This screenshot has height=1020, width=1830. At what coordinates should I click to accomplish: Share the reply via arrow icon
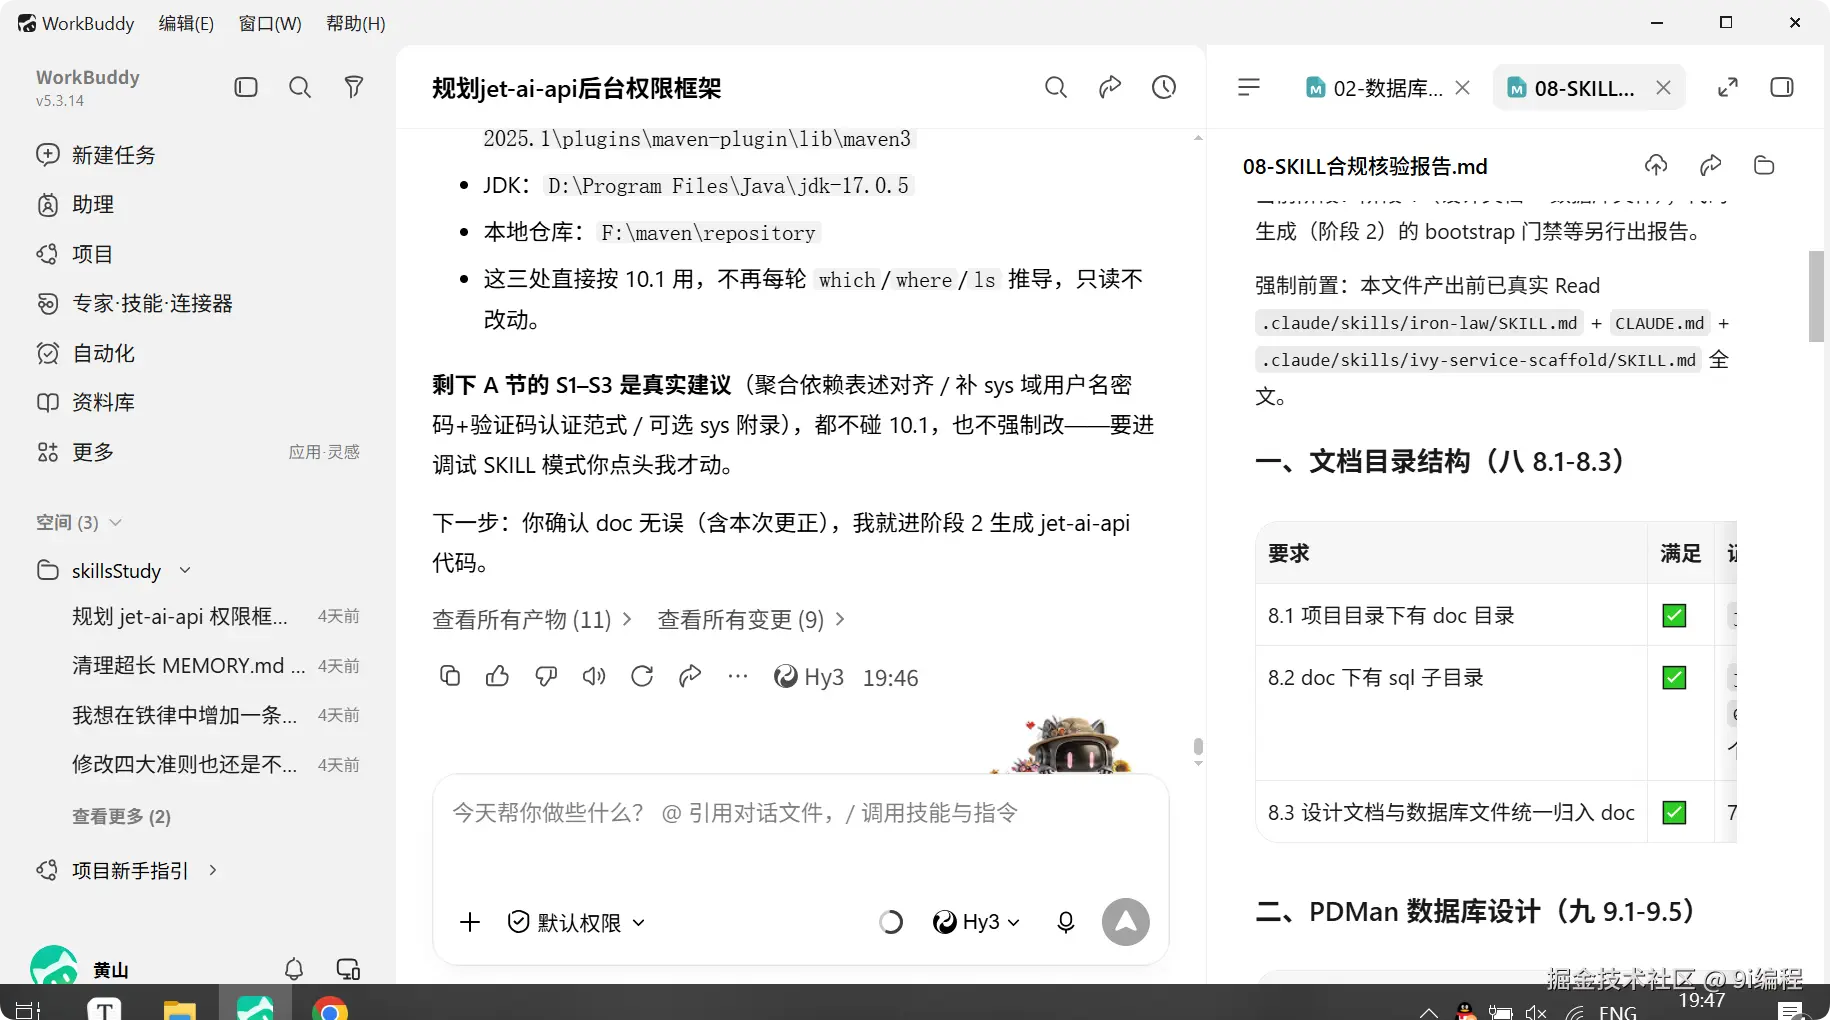pos(690,677)
